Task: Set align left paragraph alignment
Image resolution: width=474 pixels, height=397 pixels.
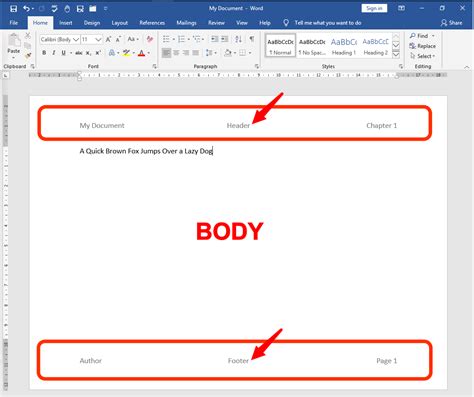Action: [x=166, y=53]
